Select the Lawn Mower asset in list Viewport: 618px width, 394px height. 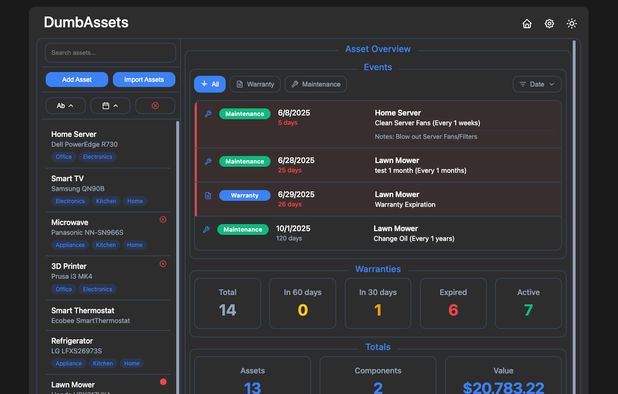point(108,385)
